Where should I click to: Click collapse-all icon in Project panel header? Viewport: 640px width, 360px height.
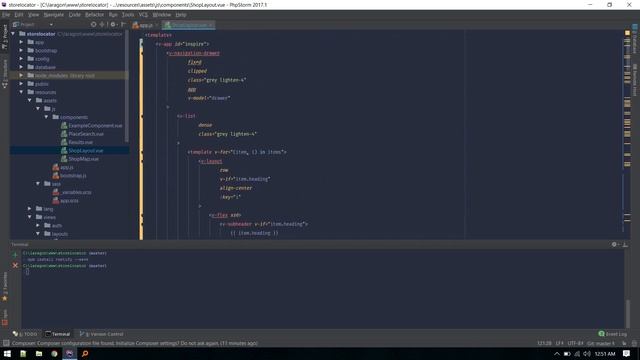pos(102,24)
